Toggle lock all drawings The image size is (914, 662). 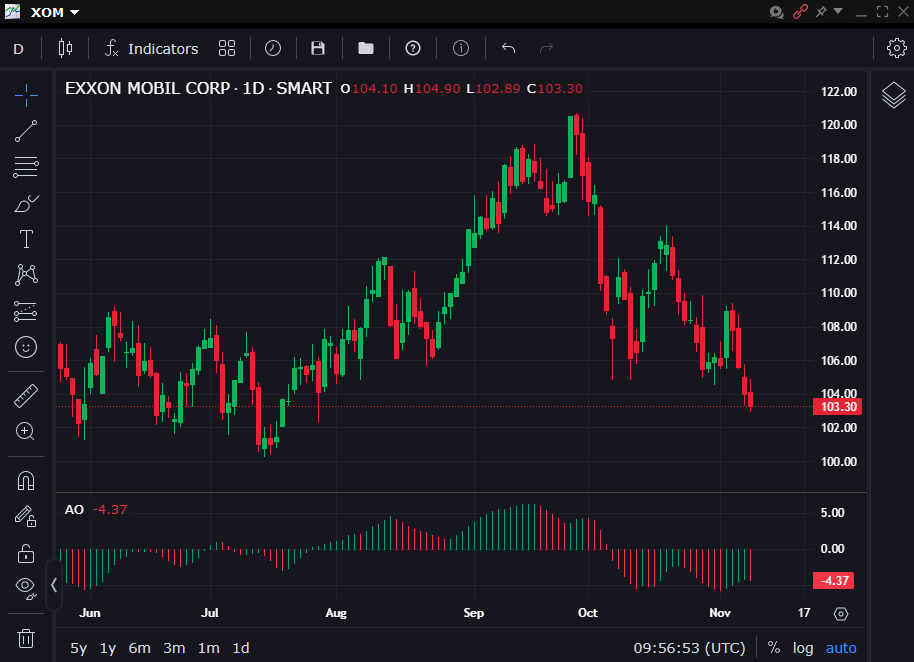point(26,552)
